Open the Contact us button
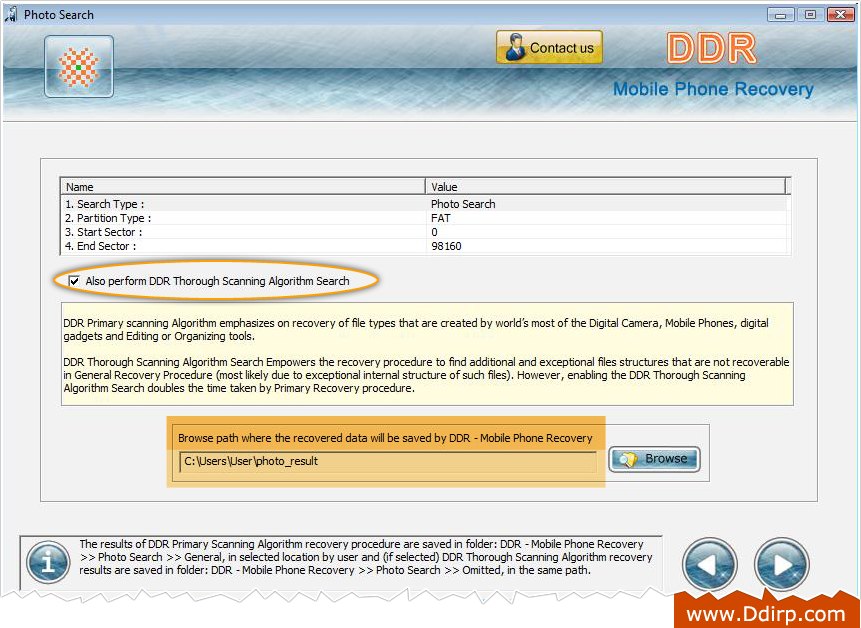This screenshot has width=861, height=628. click(549, 47)
